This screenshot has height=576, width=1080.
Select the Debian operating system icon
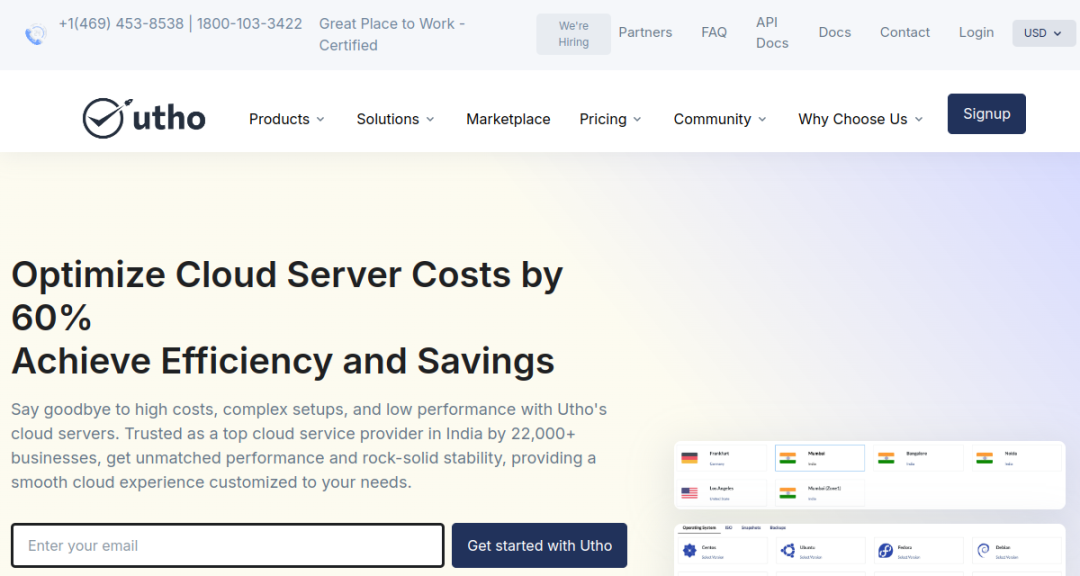[984, 551]
